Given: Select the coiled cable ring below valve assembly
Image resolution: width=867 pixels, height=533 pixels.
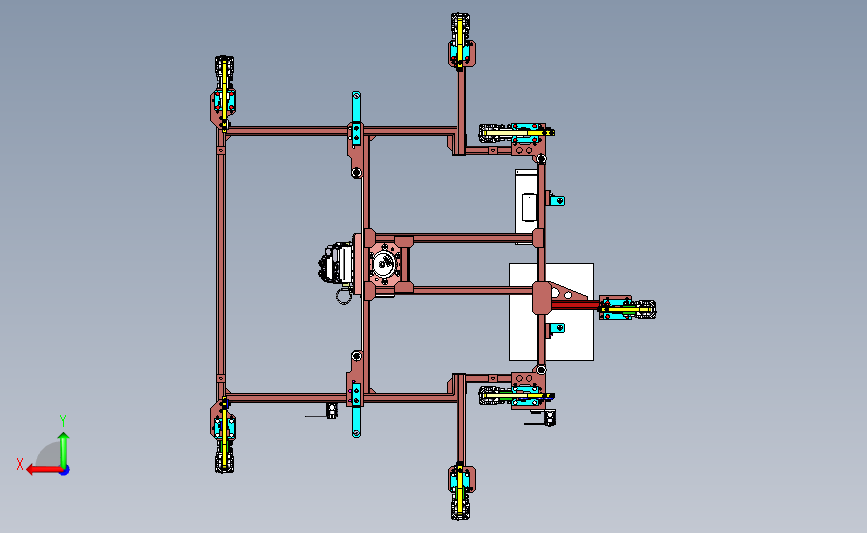Looking at the screenshot, I should click(343, 297).
